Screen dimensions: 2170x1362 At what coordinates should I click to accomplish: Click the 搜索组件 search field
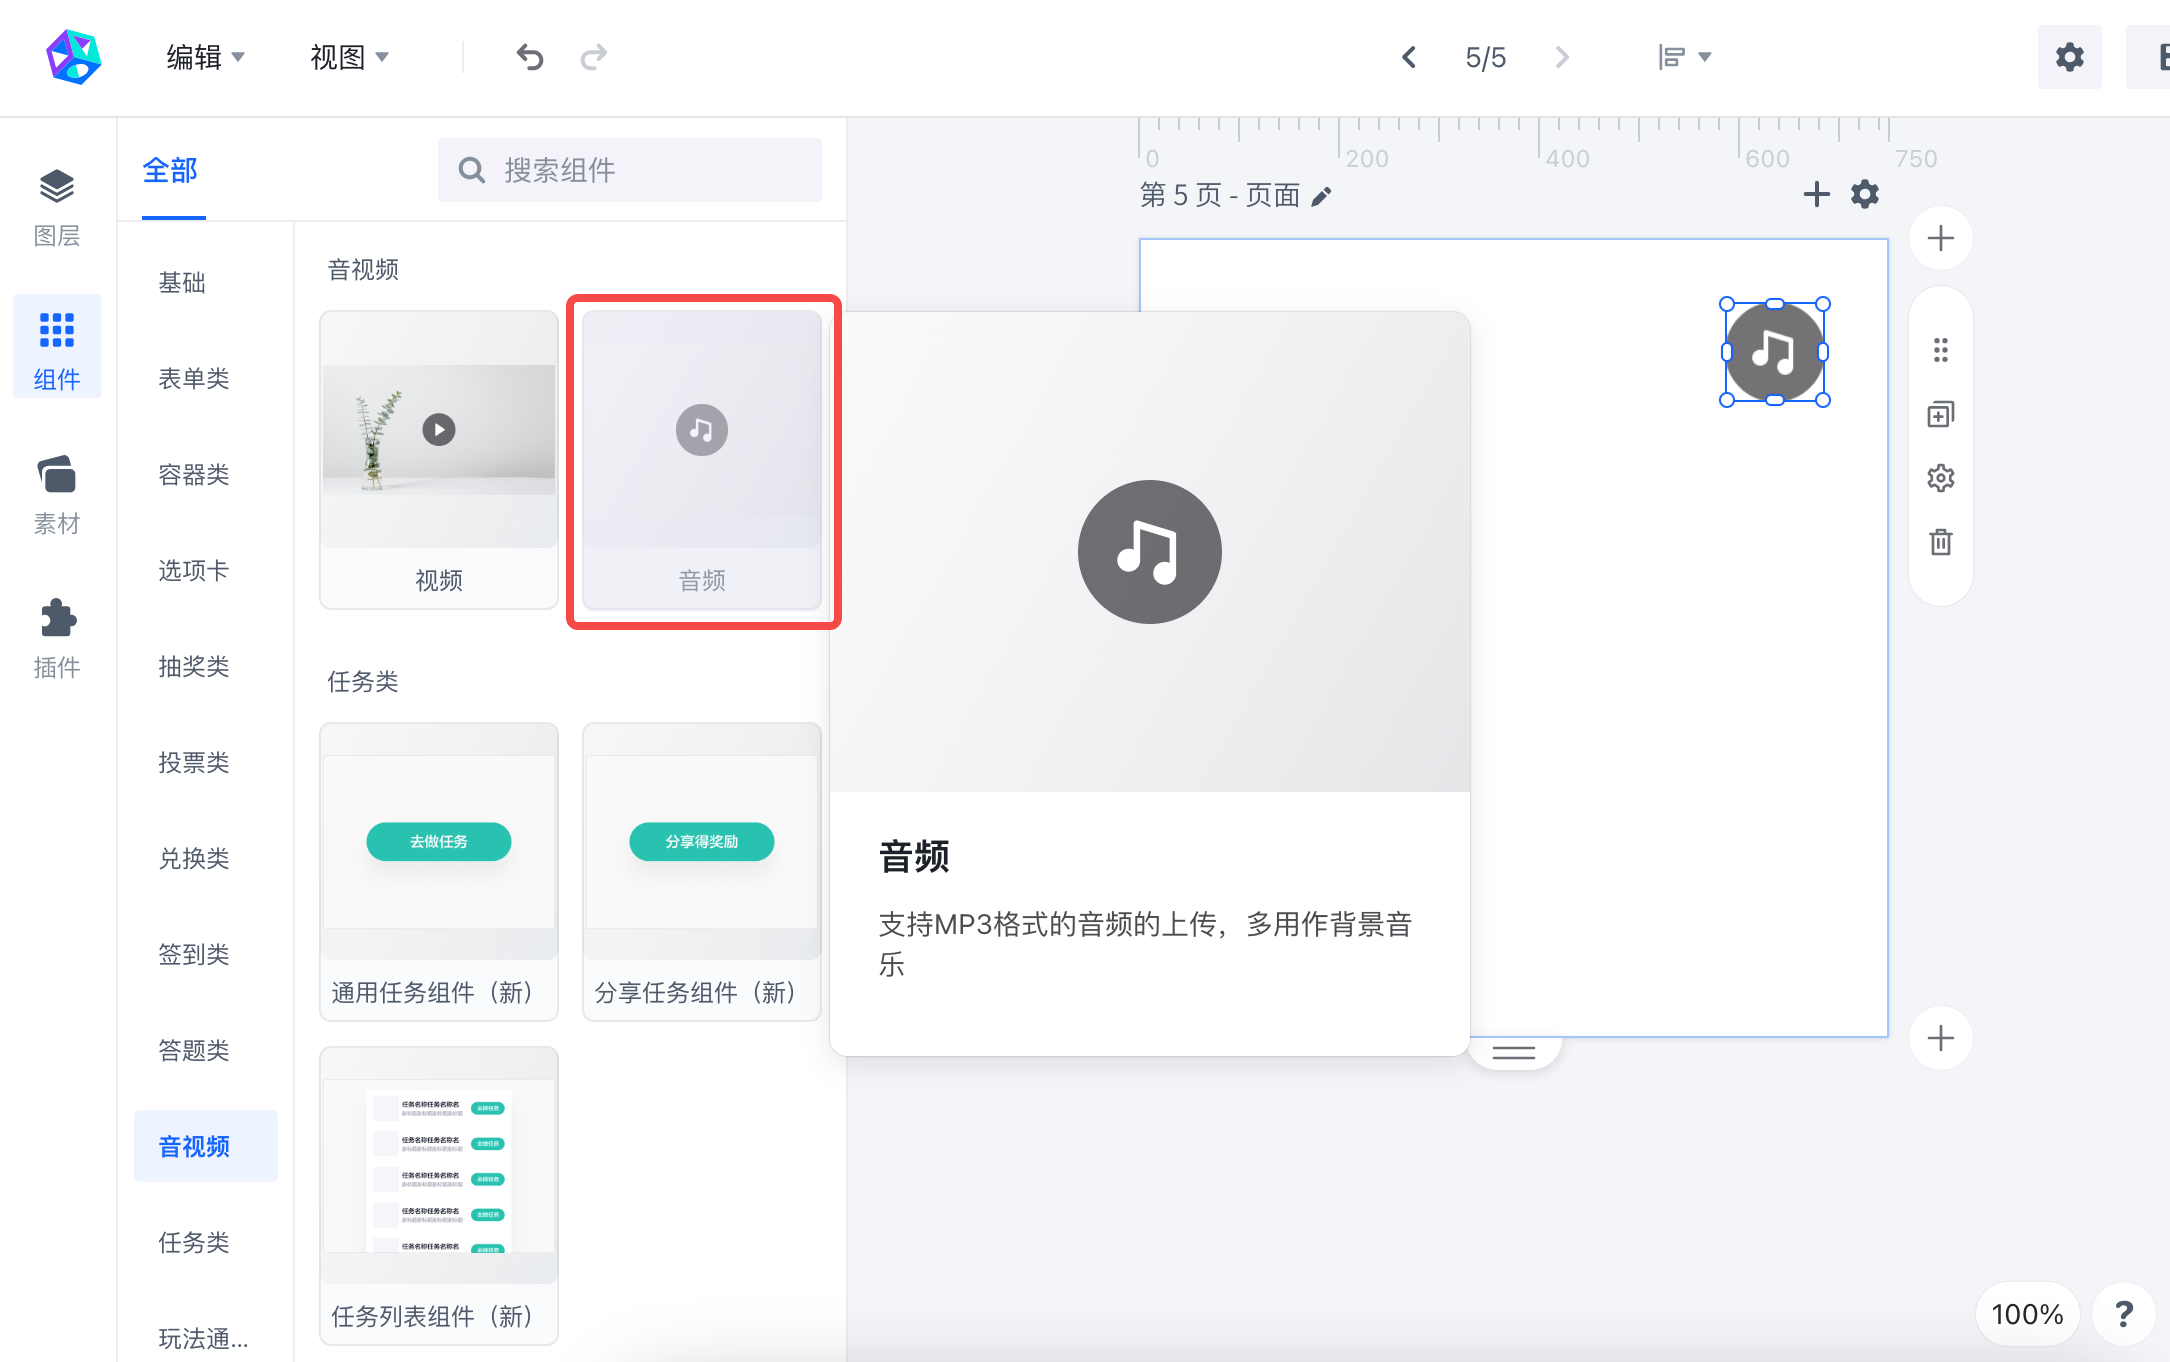(x=630, y=170)
